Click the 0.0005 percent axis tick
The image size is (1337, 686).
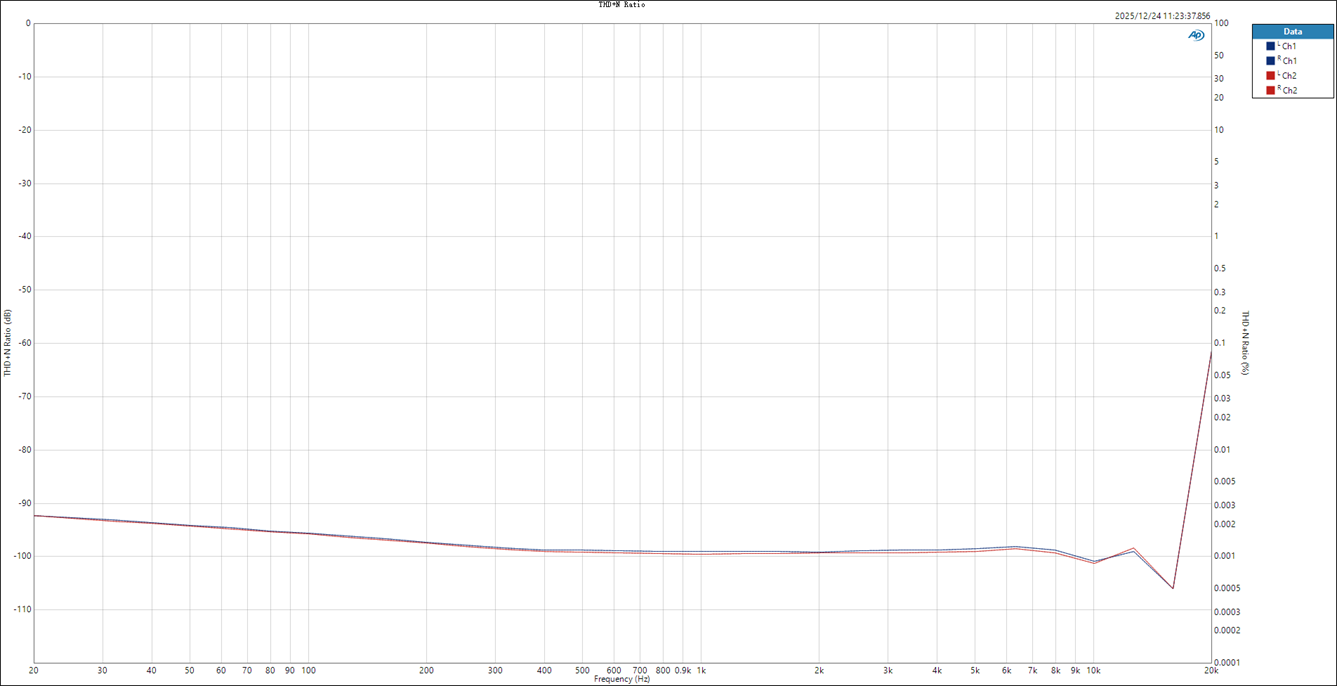click(x=1225, y=588)
